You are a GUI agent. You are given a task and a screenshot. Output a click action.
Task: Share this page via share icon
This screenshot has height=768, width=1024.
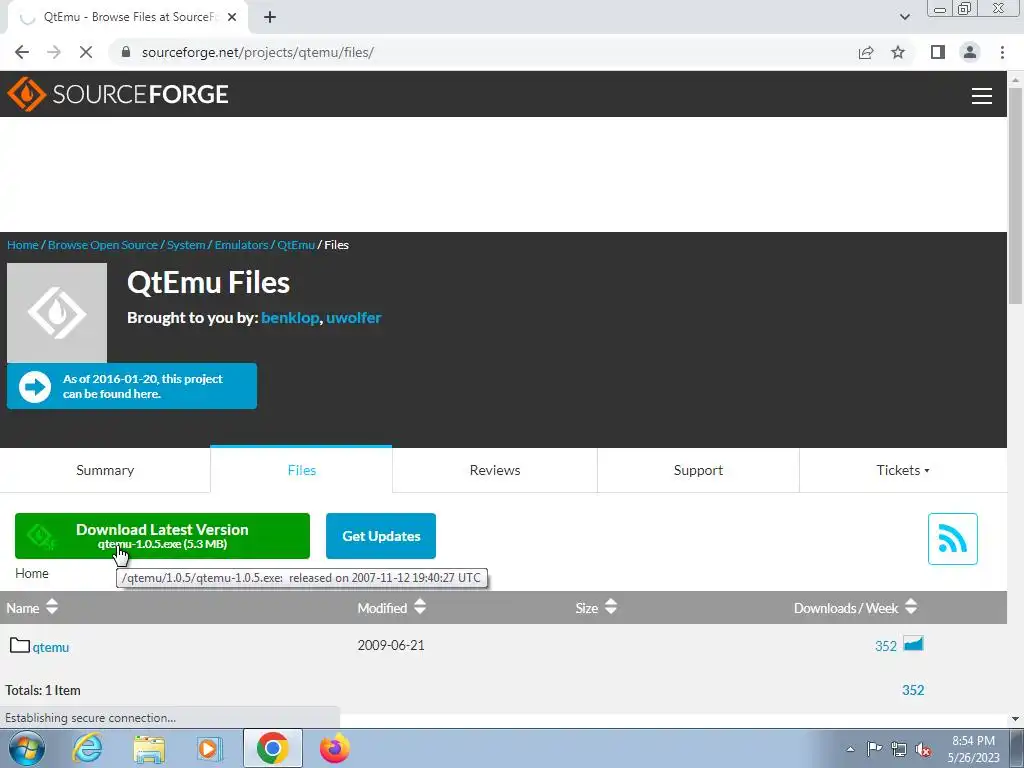click(866, 52)
